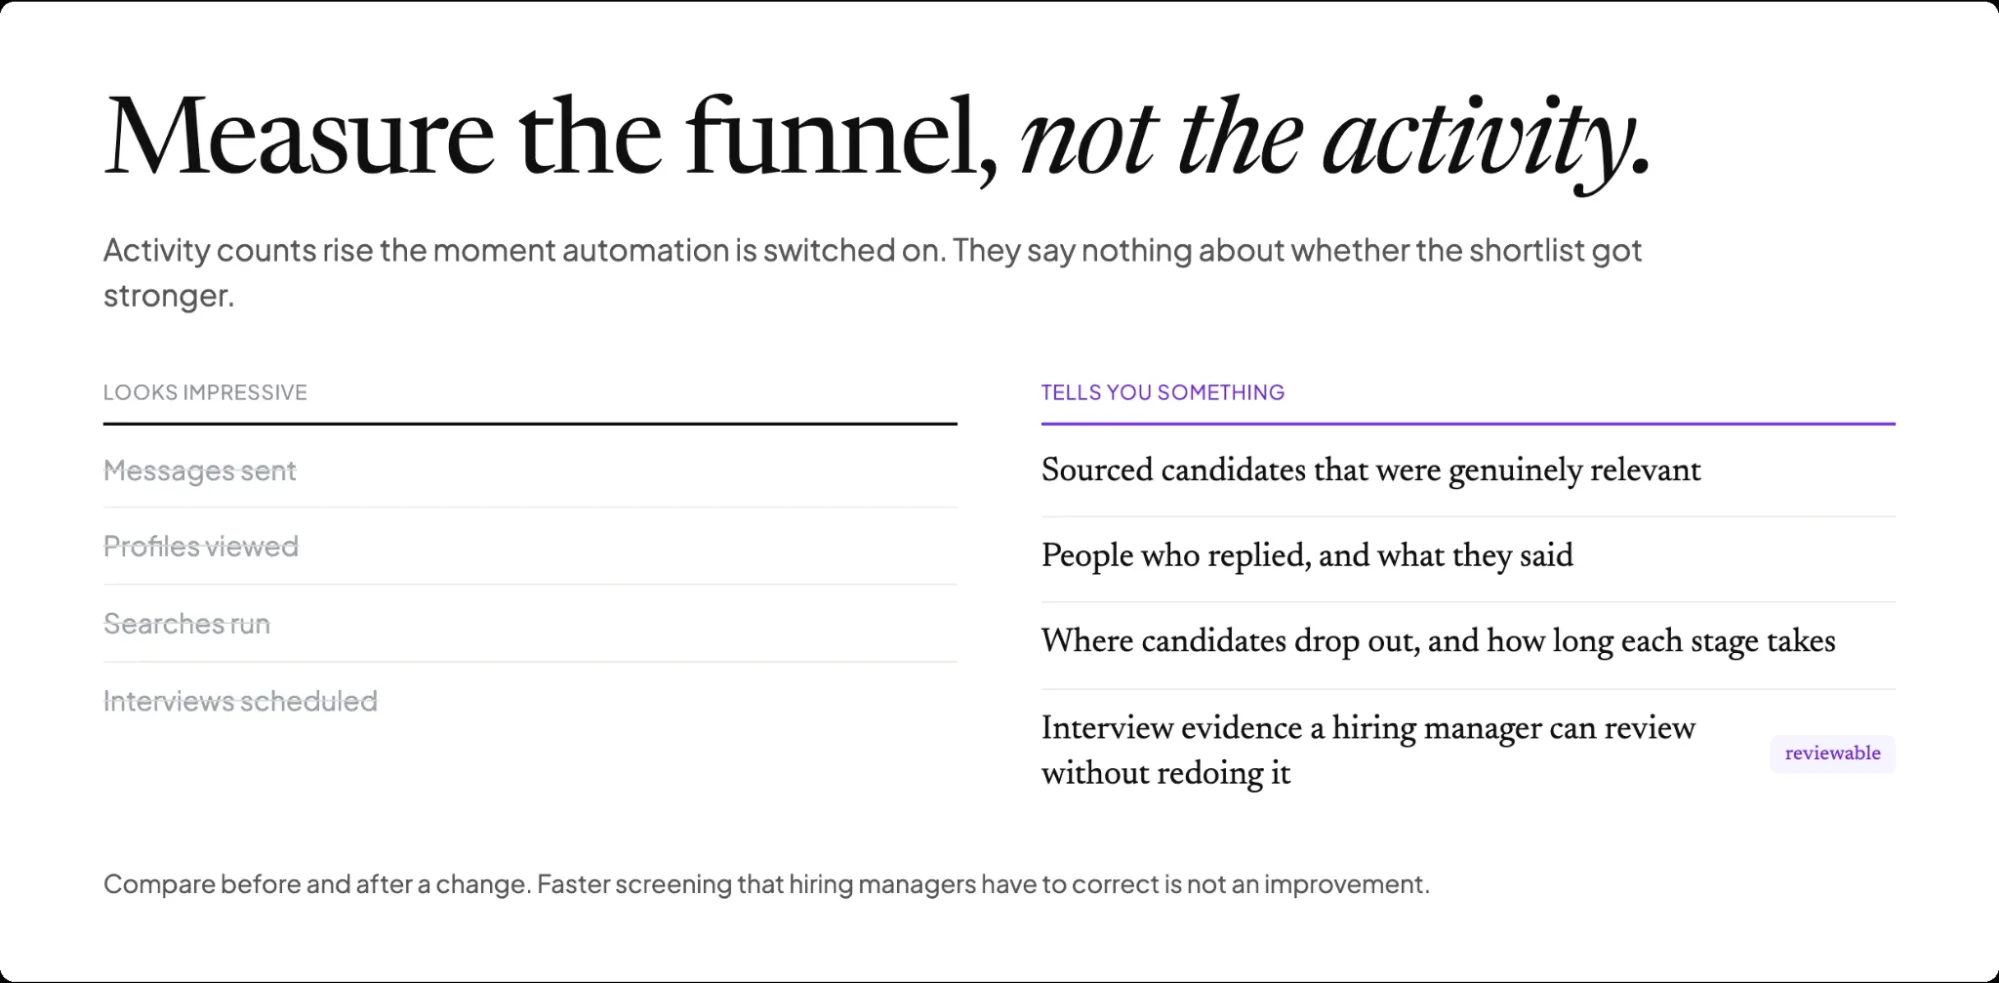Click the 'Activity counts rise' subtitle paragraph
The width and height of the screenshot is (1999, 983).
pyautogui.click(x=872, y=272)
